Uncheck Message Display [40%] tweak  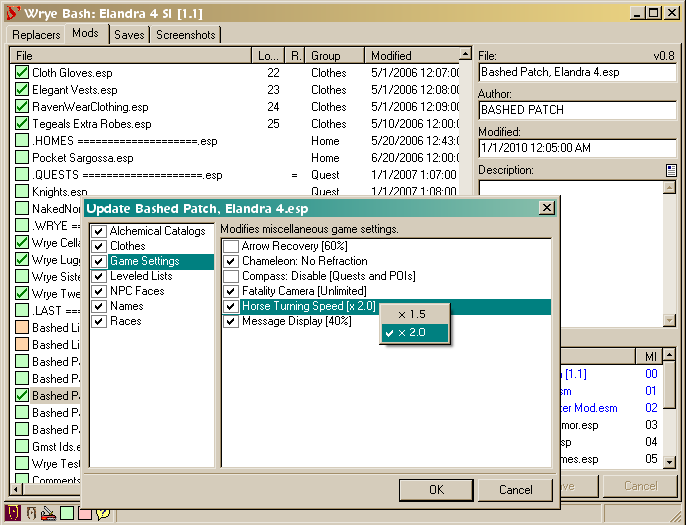pyautogui.click(x=231, y=321)
